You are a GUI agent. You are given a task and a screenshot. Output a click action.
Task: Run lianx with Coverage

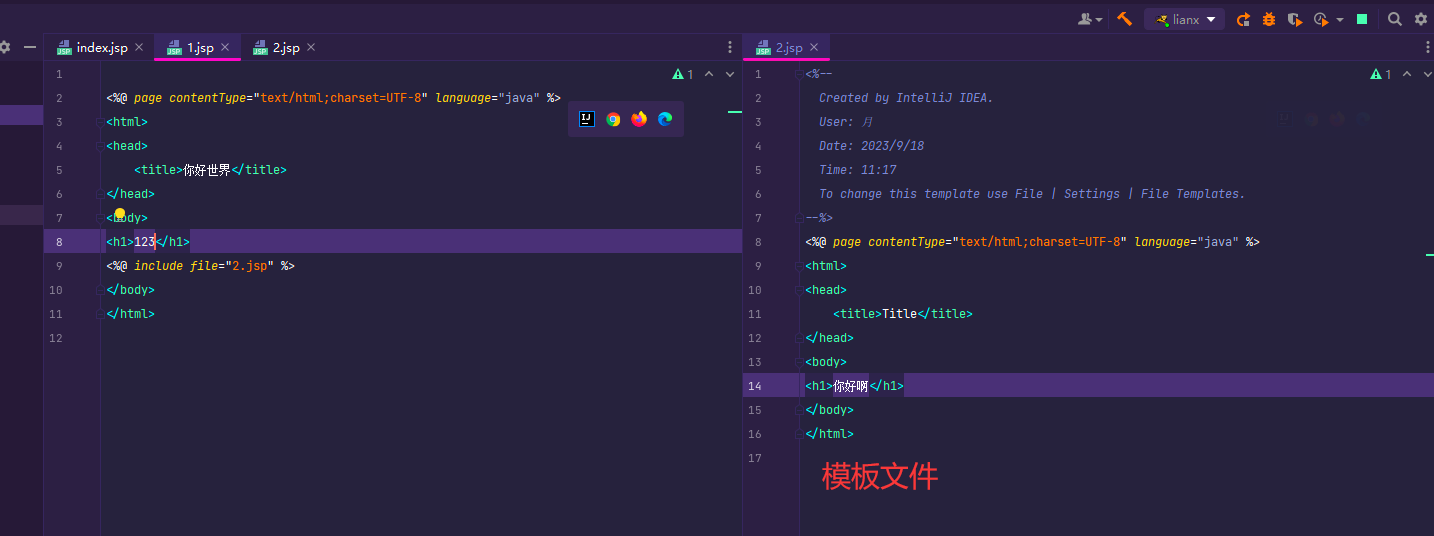click(1295, 19)
